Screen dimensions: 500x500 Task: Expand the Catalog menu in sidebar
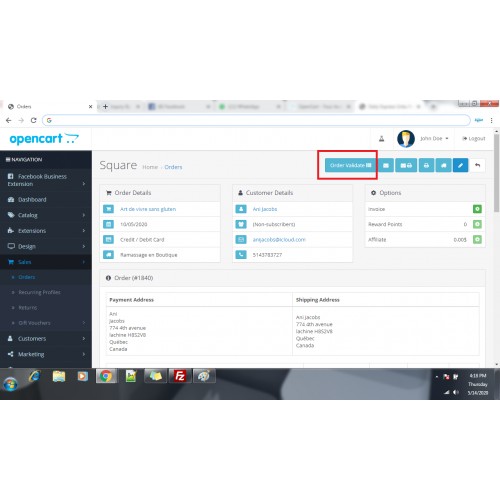tap(46, 215)
